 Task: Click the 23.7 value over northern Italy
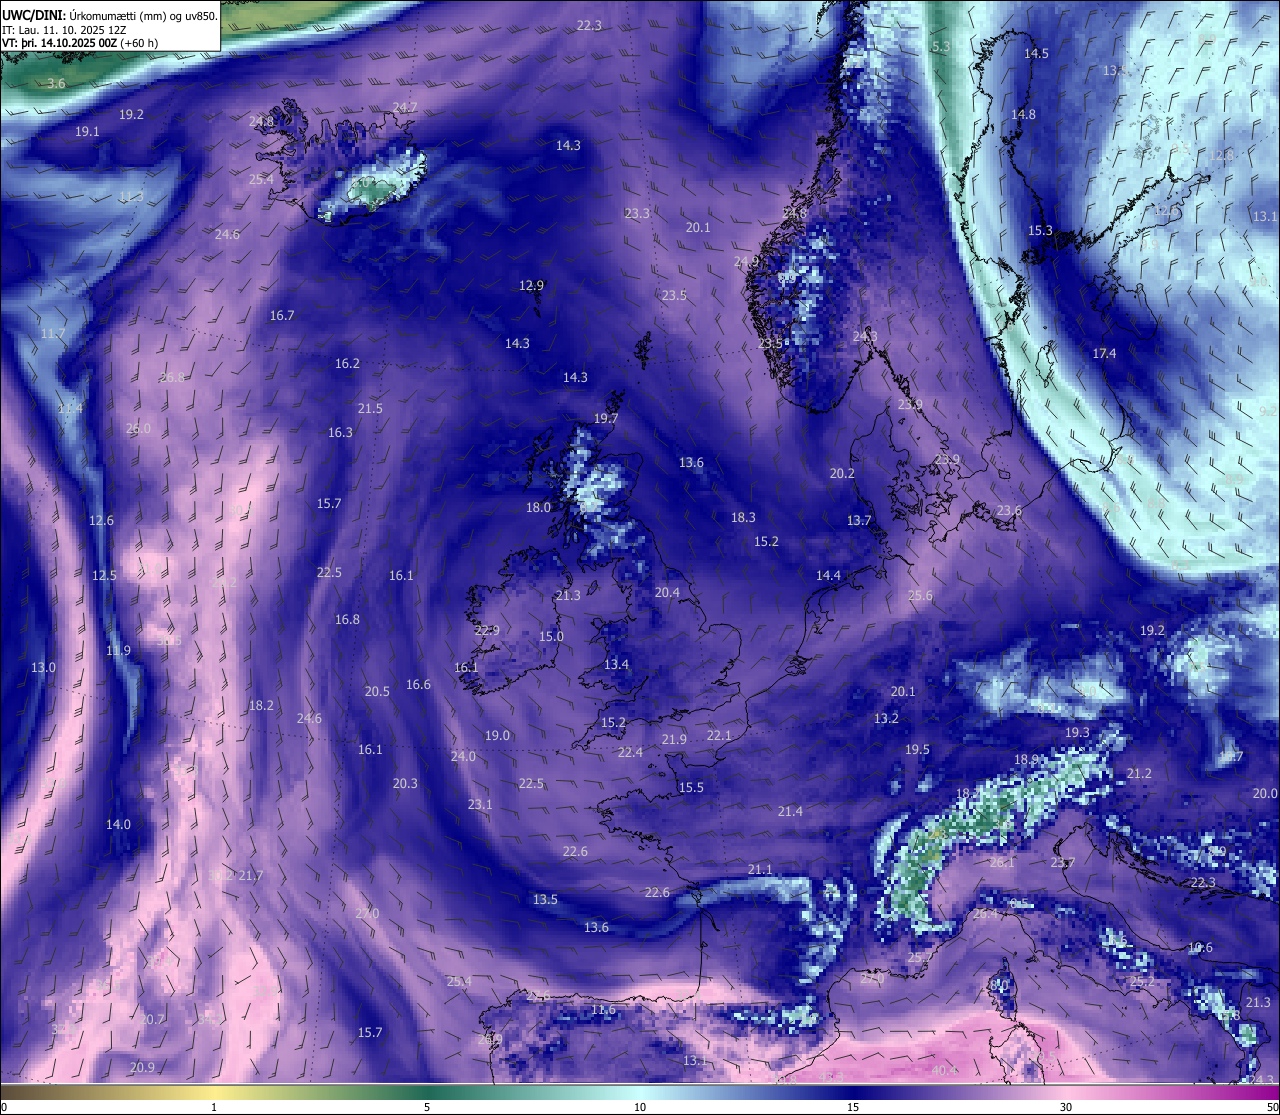(x=1063, y=863)
